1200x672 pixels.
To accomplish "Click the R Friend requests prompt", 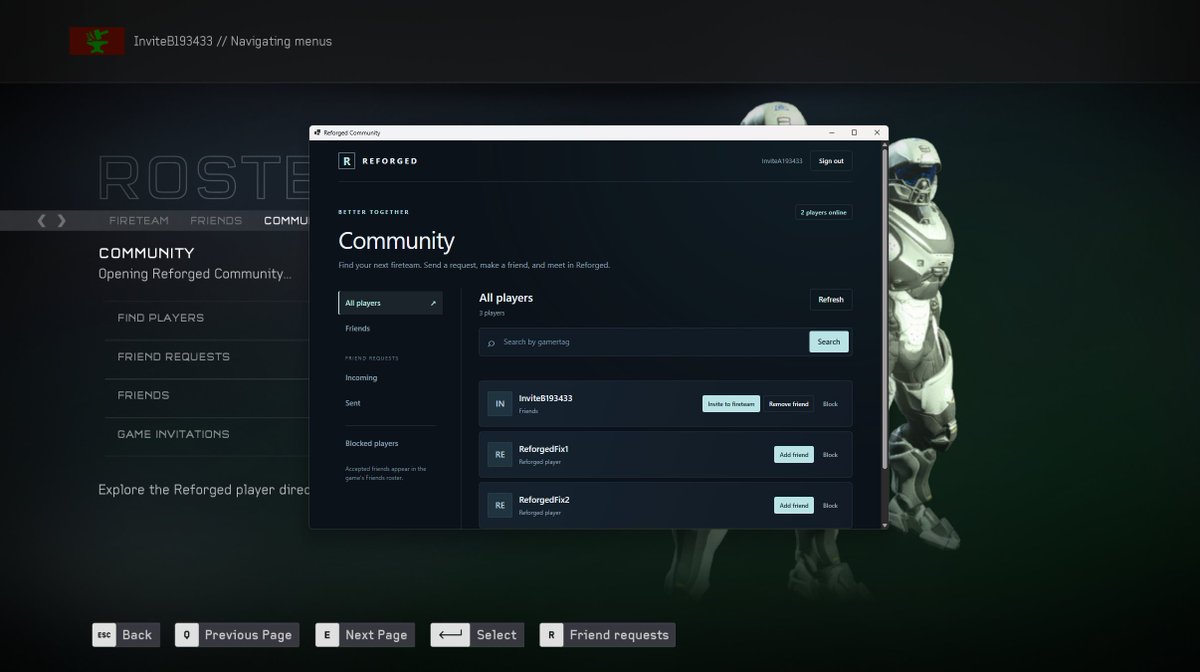I will [607, 635].
